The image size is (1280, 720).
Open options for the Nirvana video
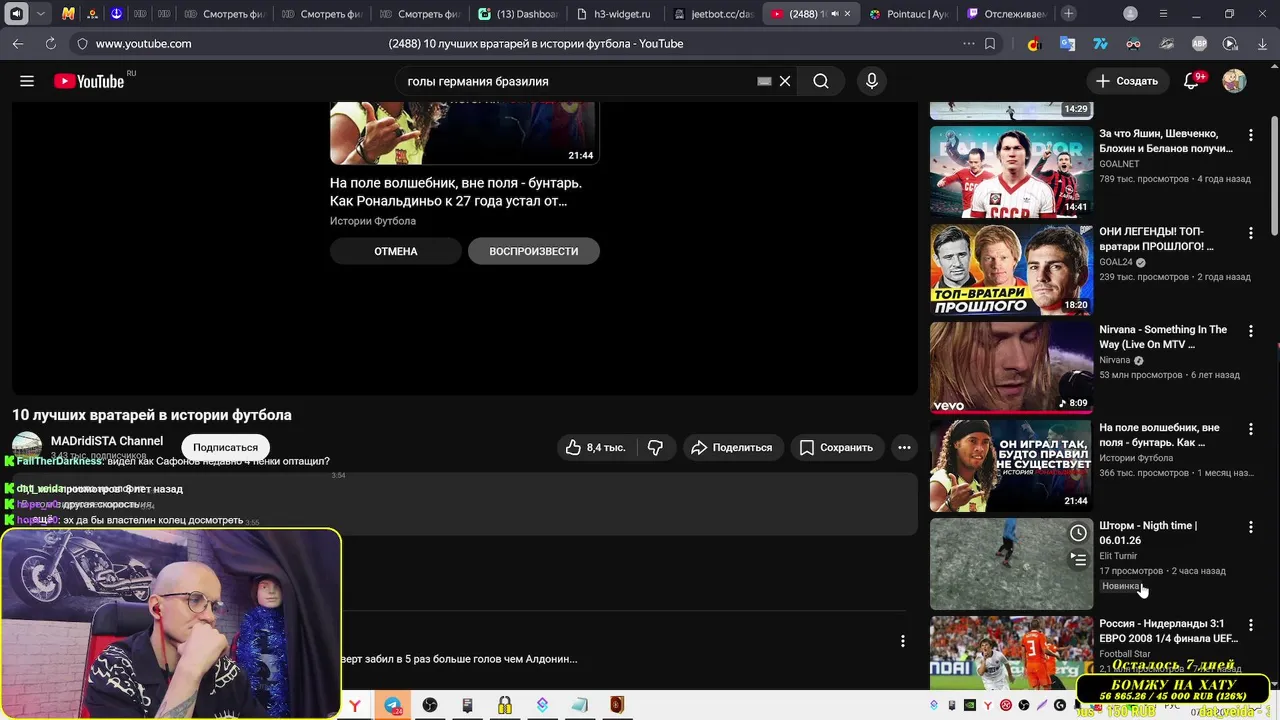pos(1250,331)
